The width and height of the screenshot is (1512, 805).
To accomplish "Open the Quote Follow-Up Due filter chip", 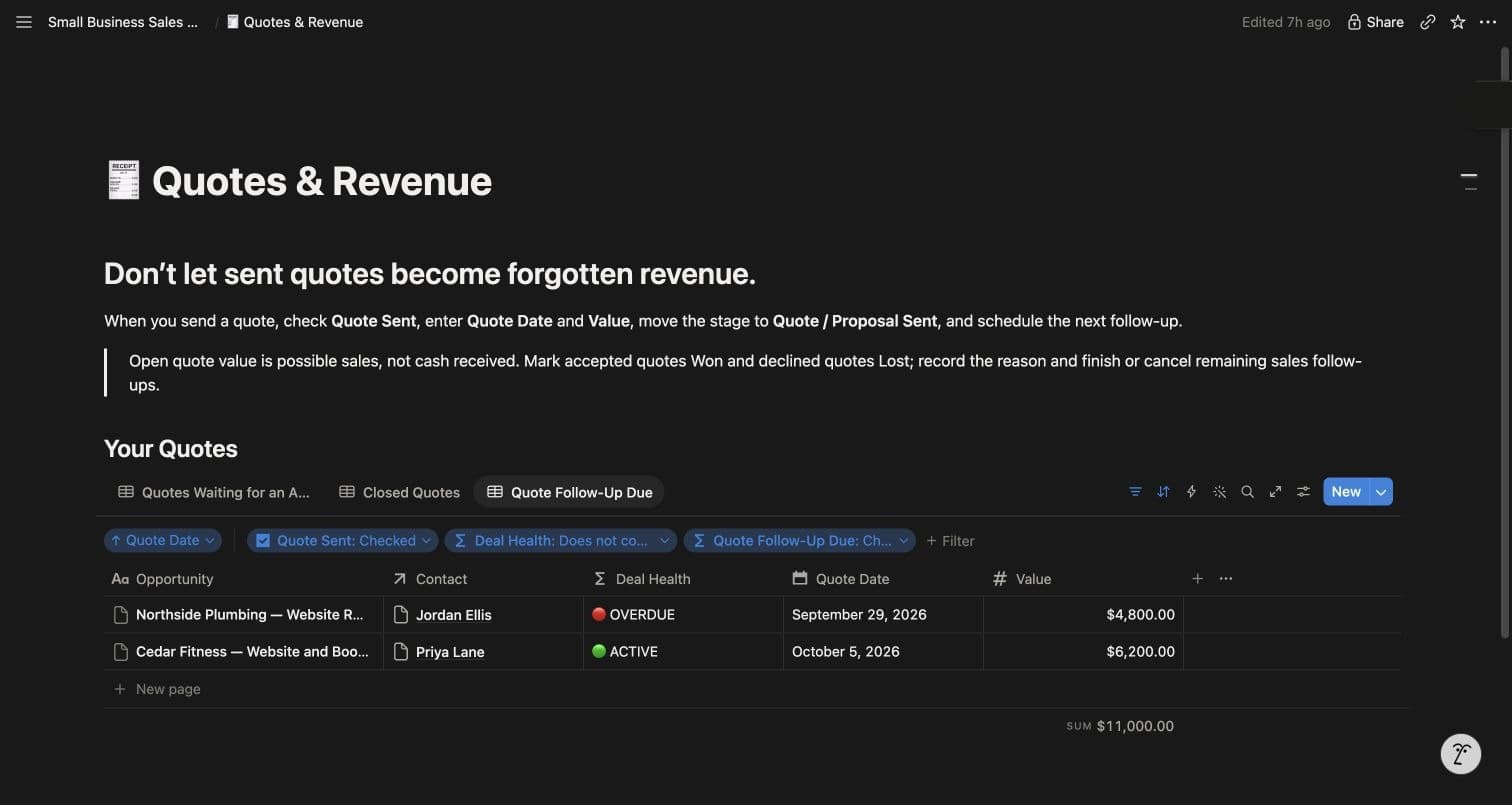I will [x=800, y=541].
